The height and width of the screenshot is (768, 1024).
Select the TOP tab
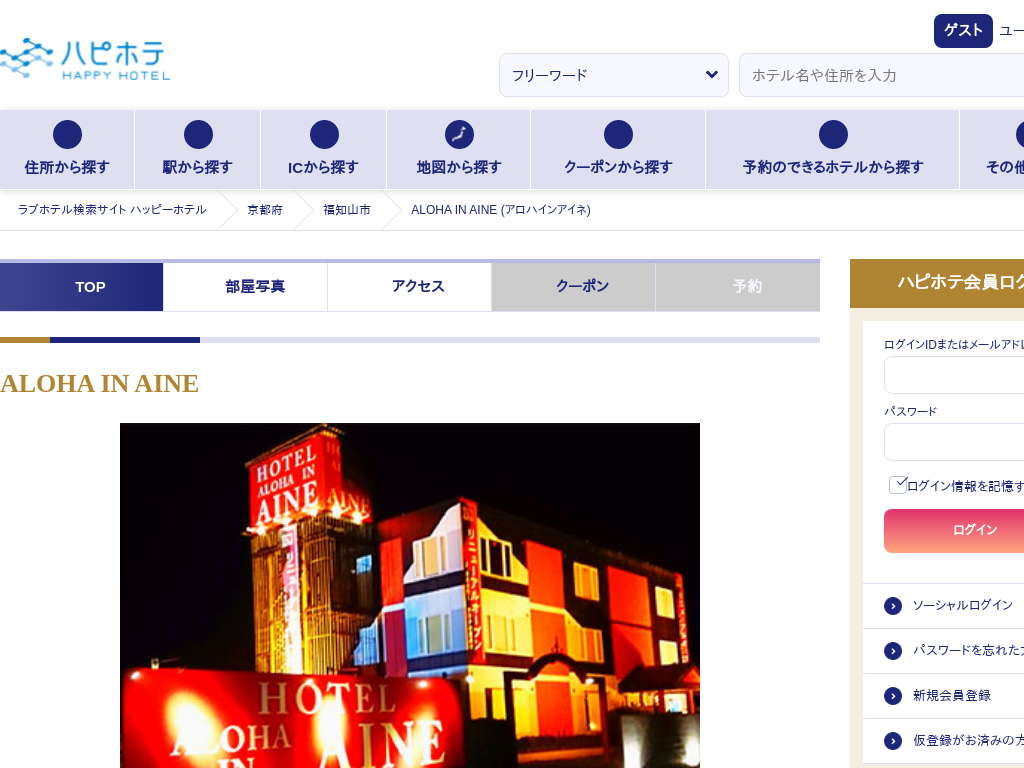(82, 287)
